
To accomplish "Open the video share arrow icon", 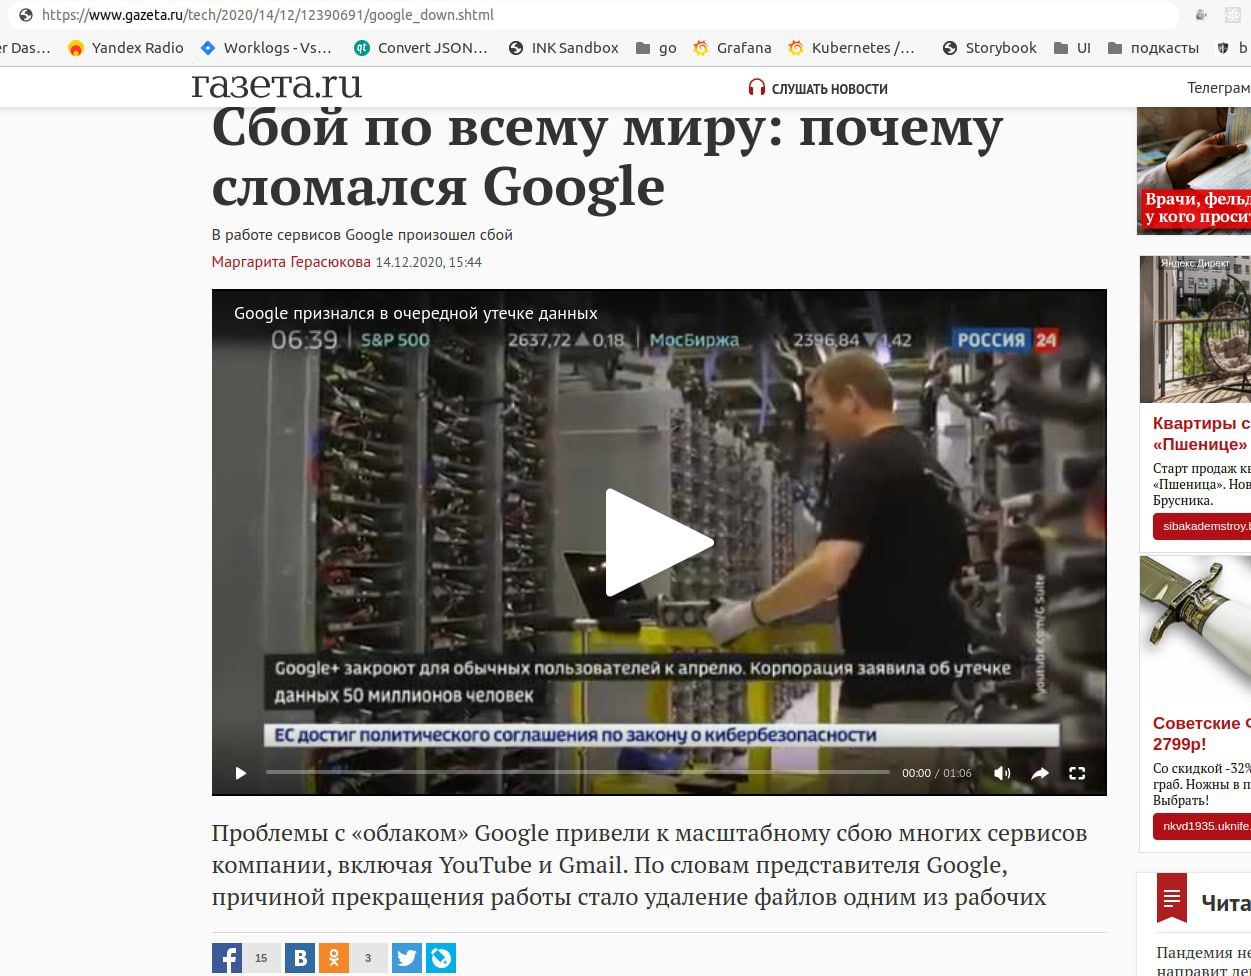I will tap(1040, 773).
